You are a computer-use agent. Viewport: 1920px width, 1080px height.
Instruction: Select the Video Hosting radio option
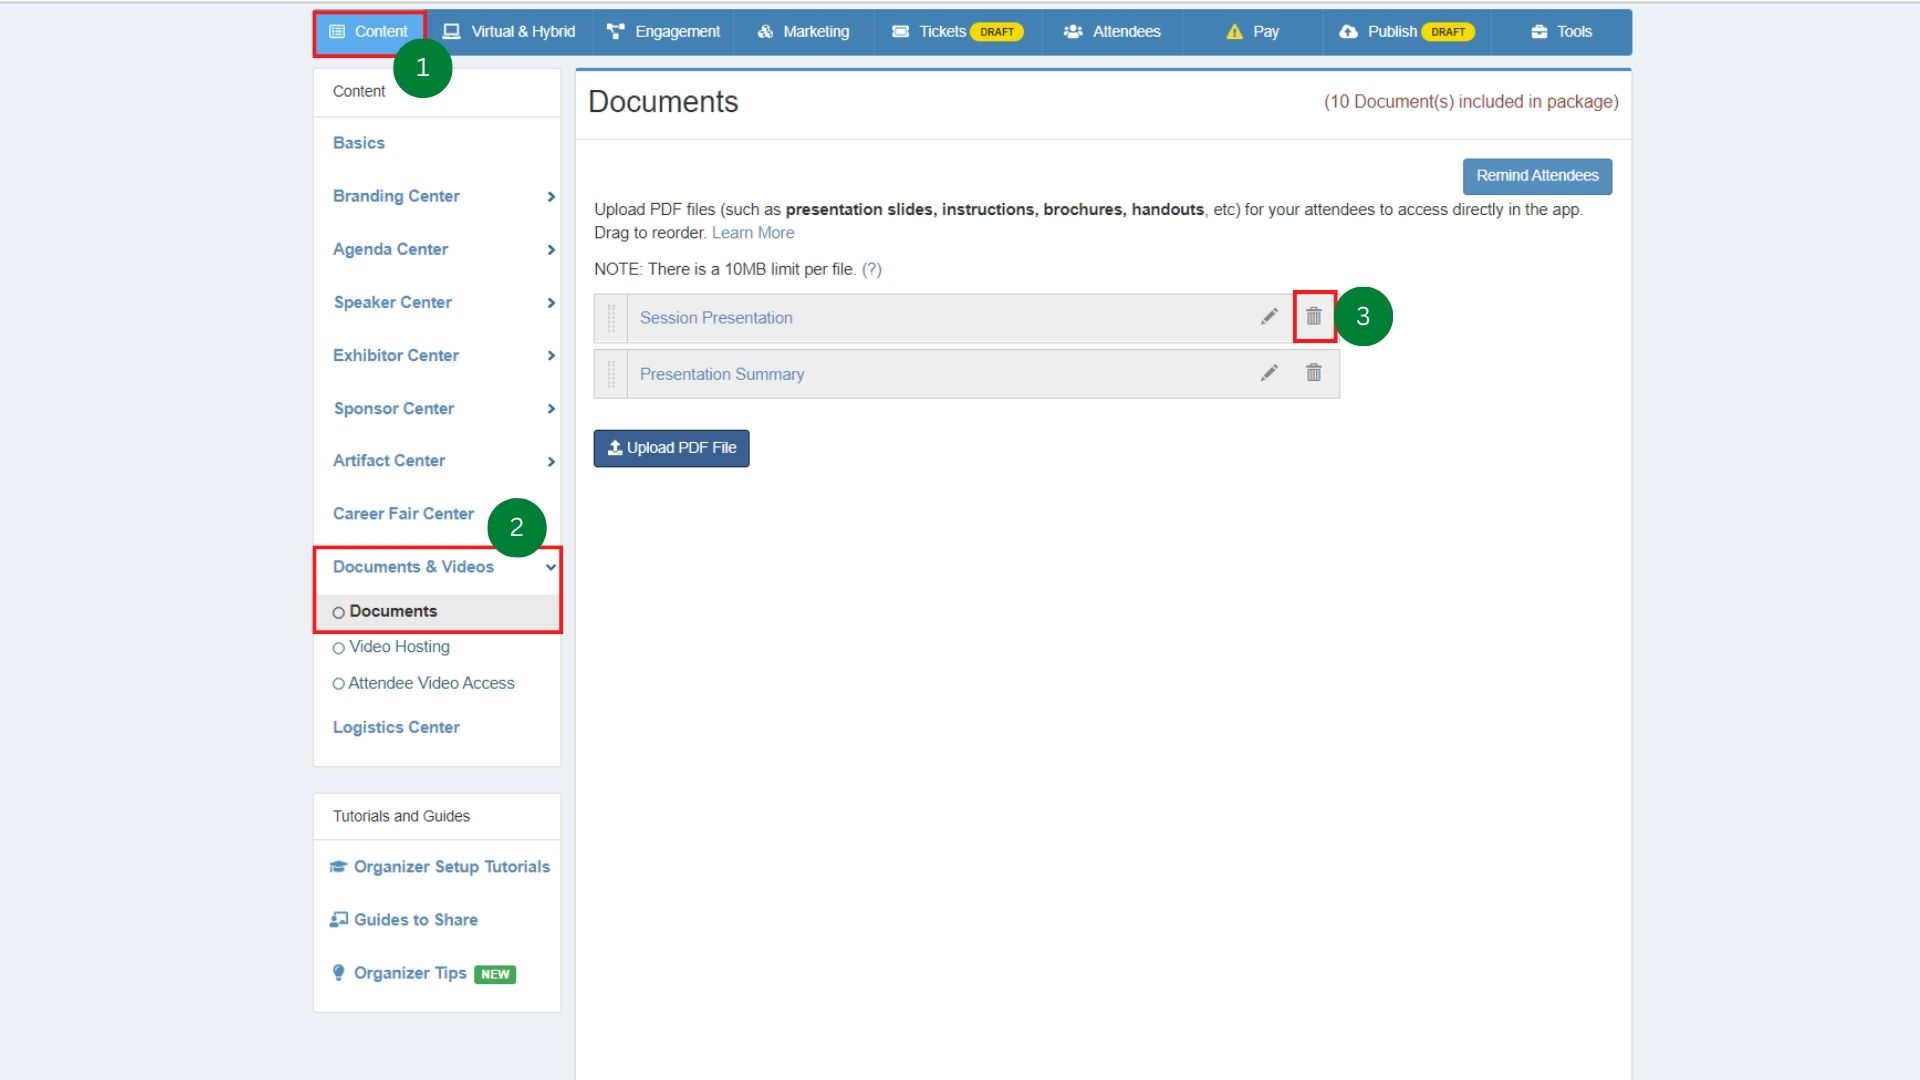[x=339, y=648]
